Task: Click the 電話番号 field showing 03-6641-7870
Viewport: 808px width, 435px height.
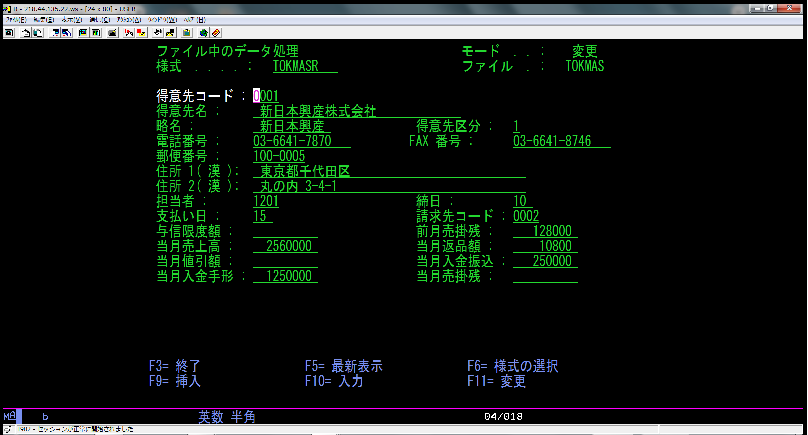Action: pyautogui.click(x=293, y=141)
